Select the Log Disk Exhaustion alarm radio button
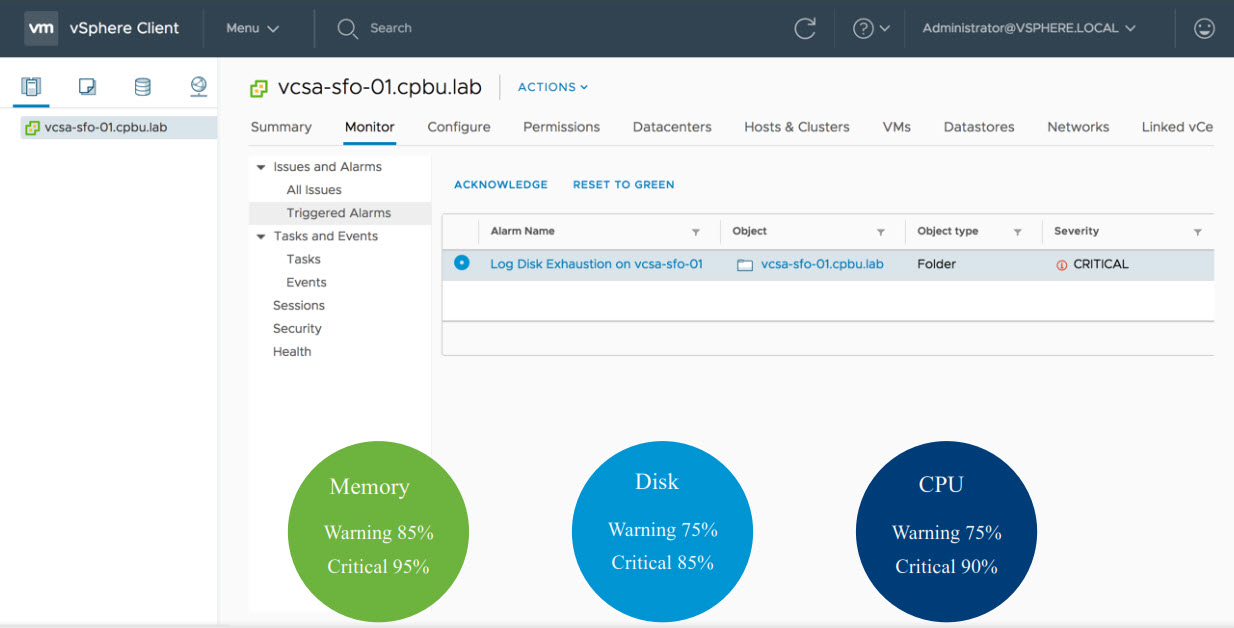1234x628 pixels. pos(461,263)
